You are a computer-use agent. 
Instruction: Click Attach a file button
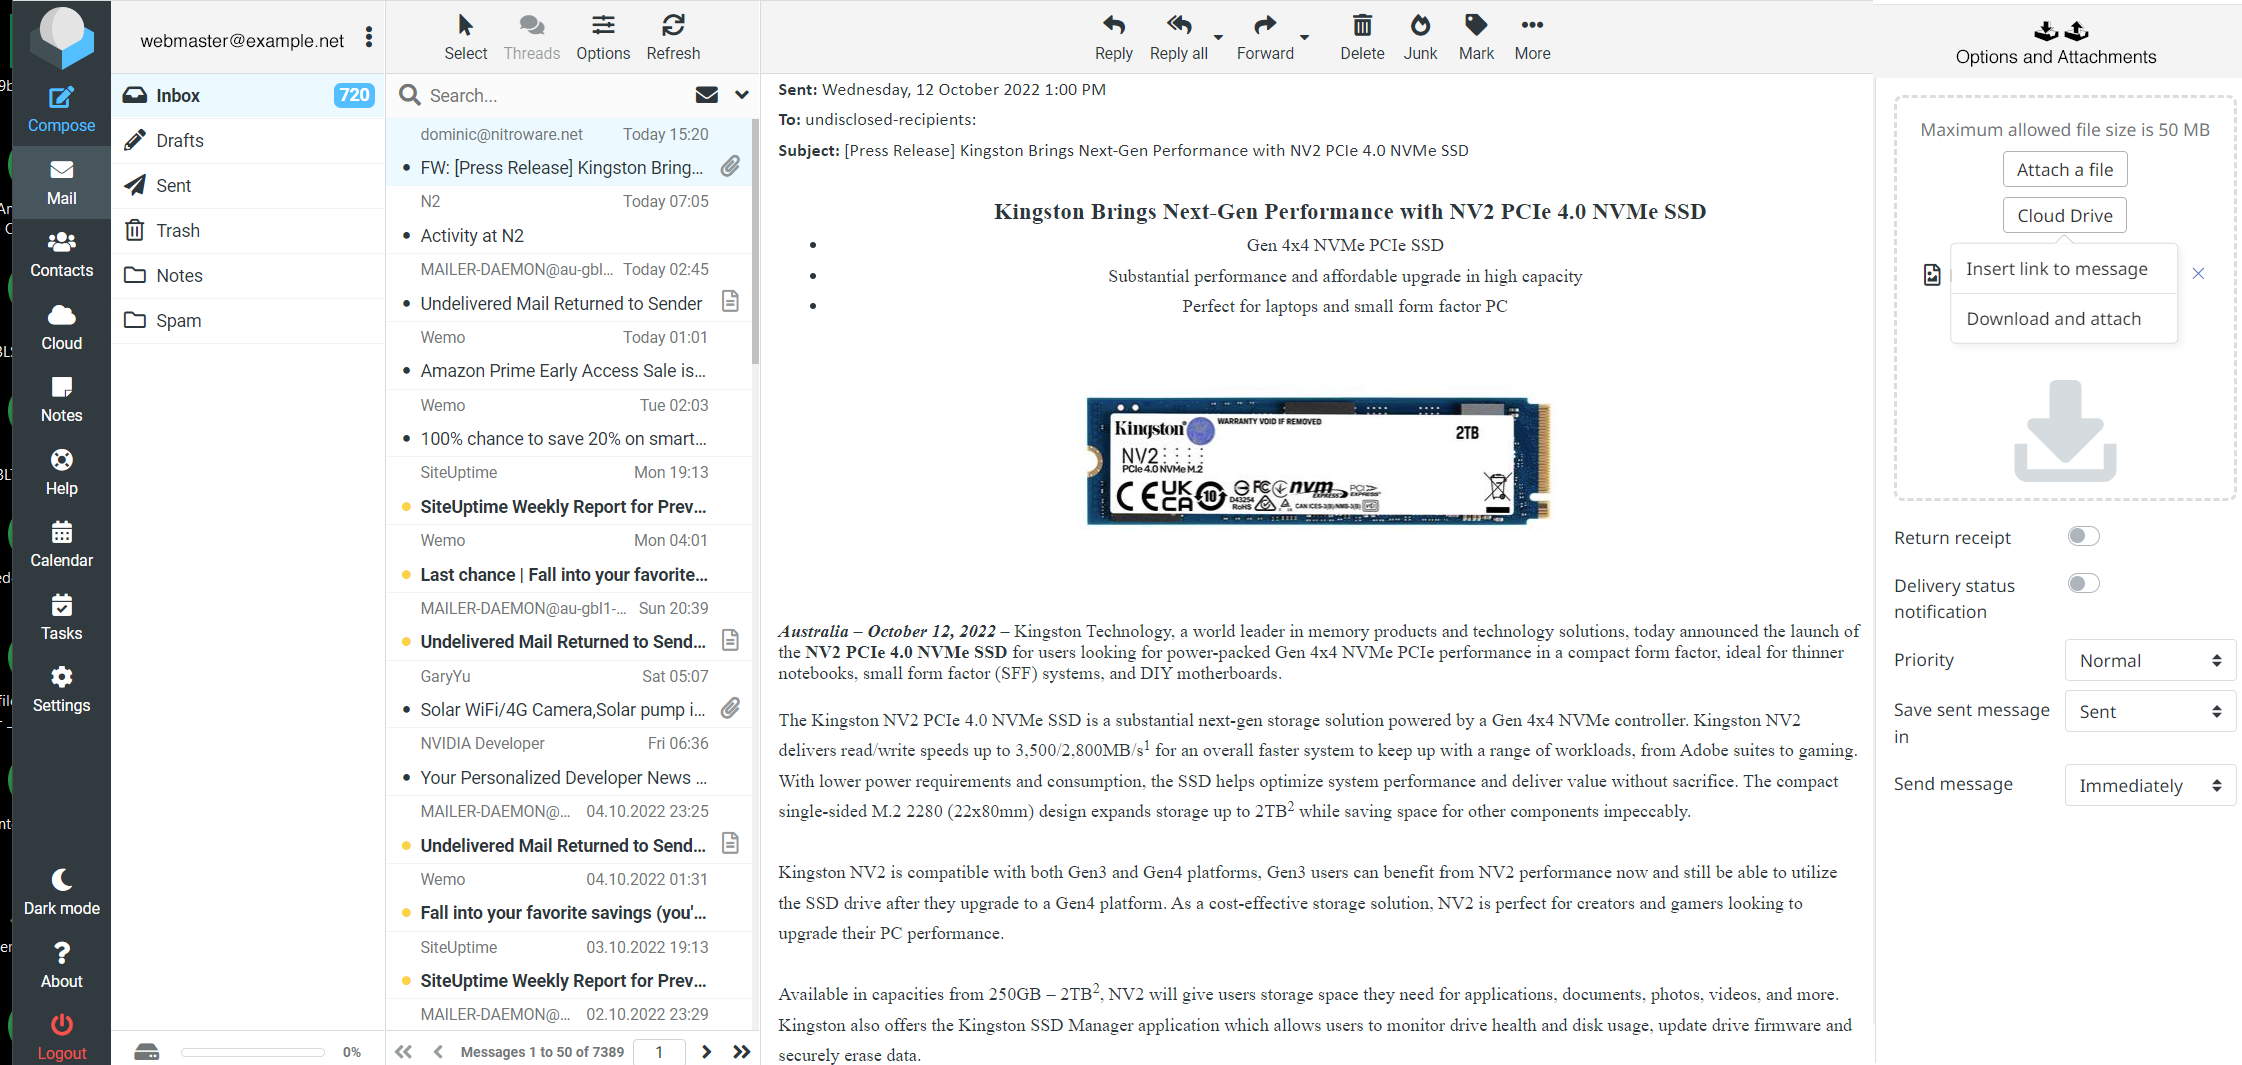pyautogui.click(x=2065, y=170)
